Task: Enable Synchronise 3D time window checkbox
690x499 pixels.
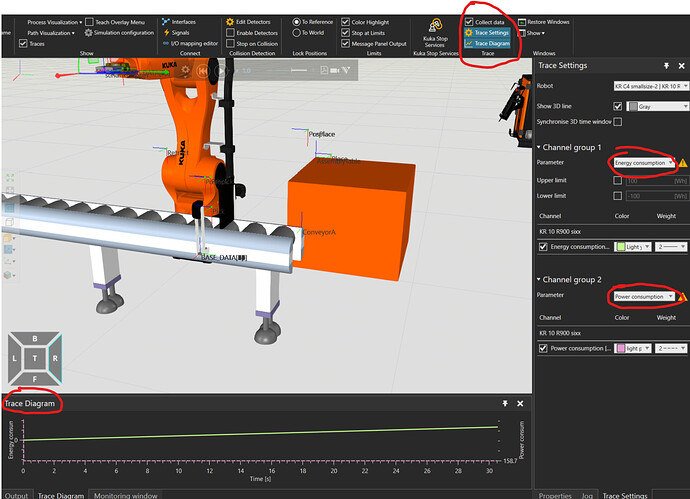Action: 617,122
